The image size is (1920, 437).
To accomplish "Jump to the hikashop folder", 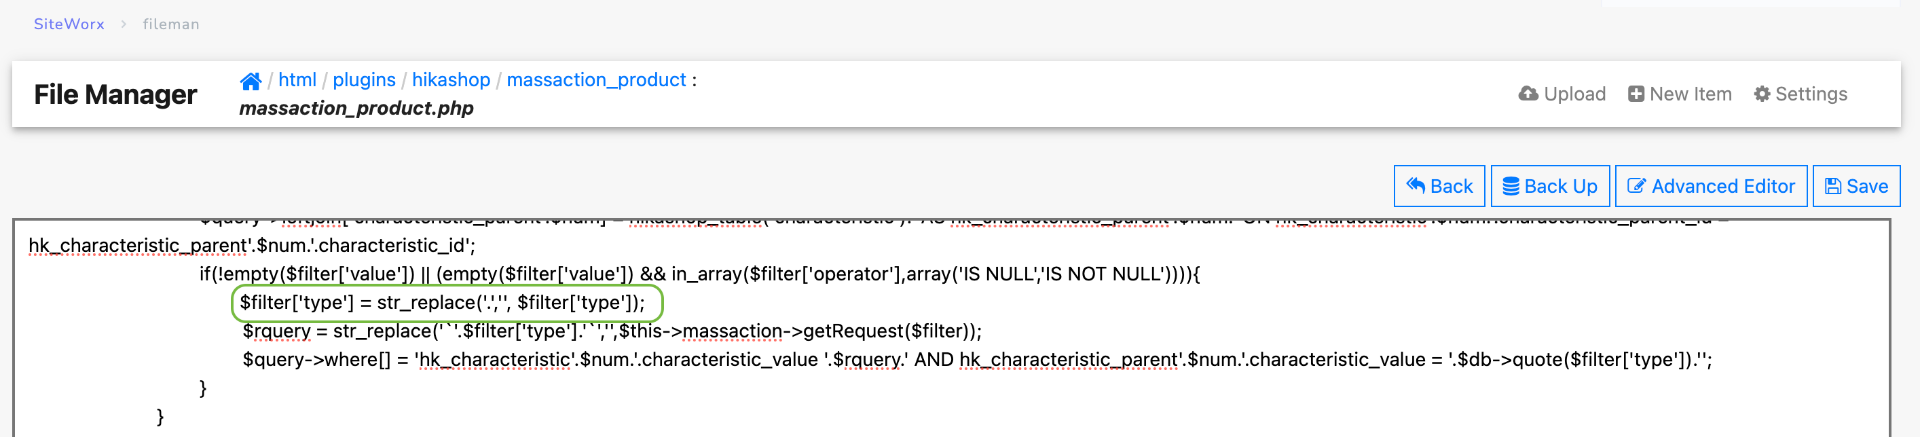I will pyautogui.click(x=451, y=80).
